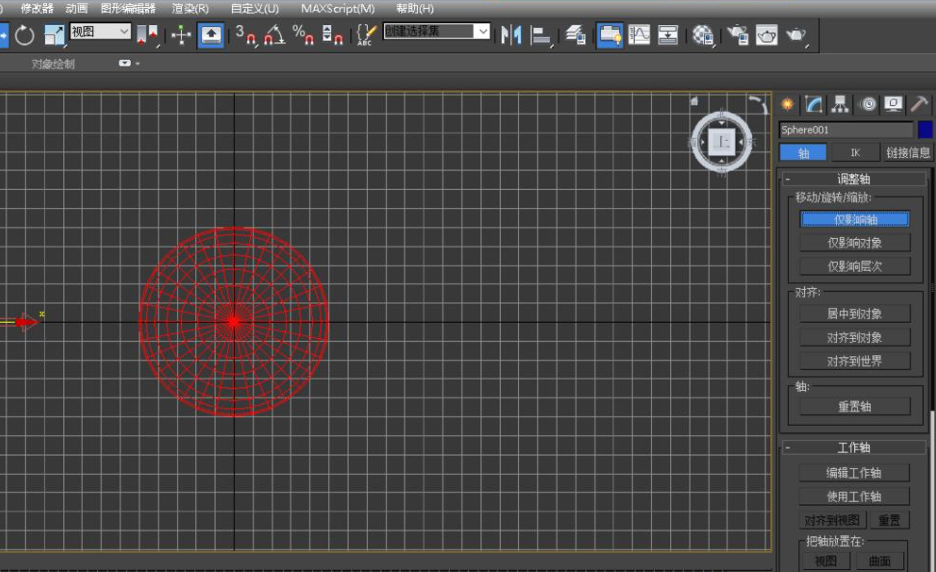Toggle Keyboard Shortcut Override icon
This screenshot has height=572, width=936.
click(211, 35)
